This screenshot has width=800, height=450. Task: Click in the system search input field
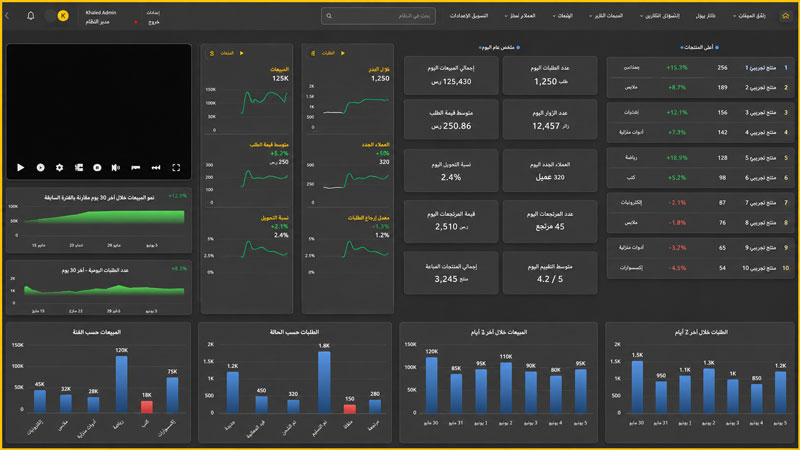point(378,16)
